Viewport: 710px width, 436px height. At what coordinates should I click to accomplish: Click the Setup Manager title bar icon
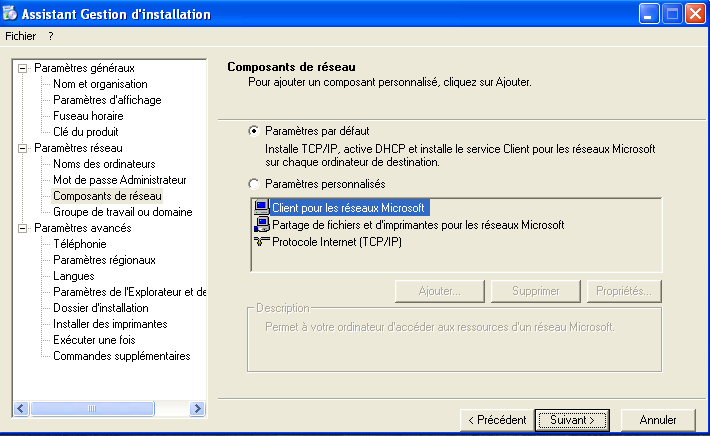pos(10,13)
